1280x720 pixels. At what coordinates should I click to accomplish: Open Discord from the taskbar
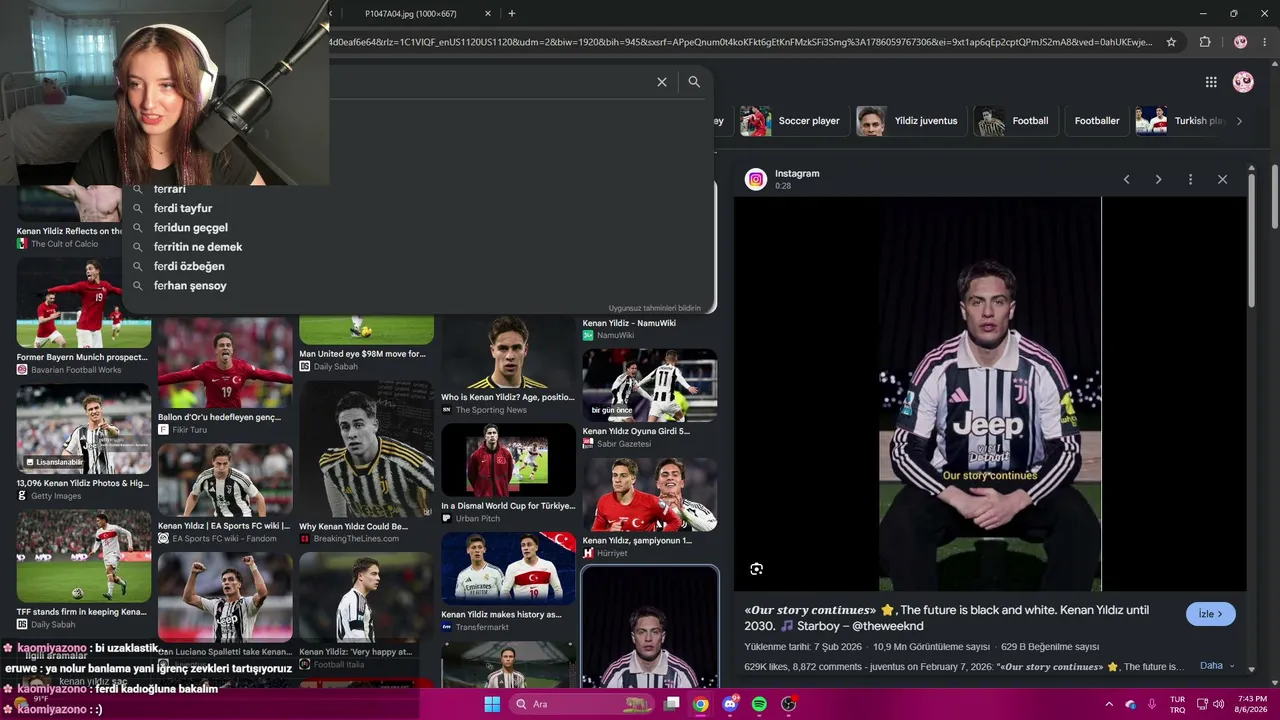pyautogui.click(x=730, y=704)
